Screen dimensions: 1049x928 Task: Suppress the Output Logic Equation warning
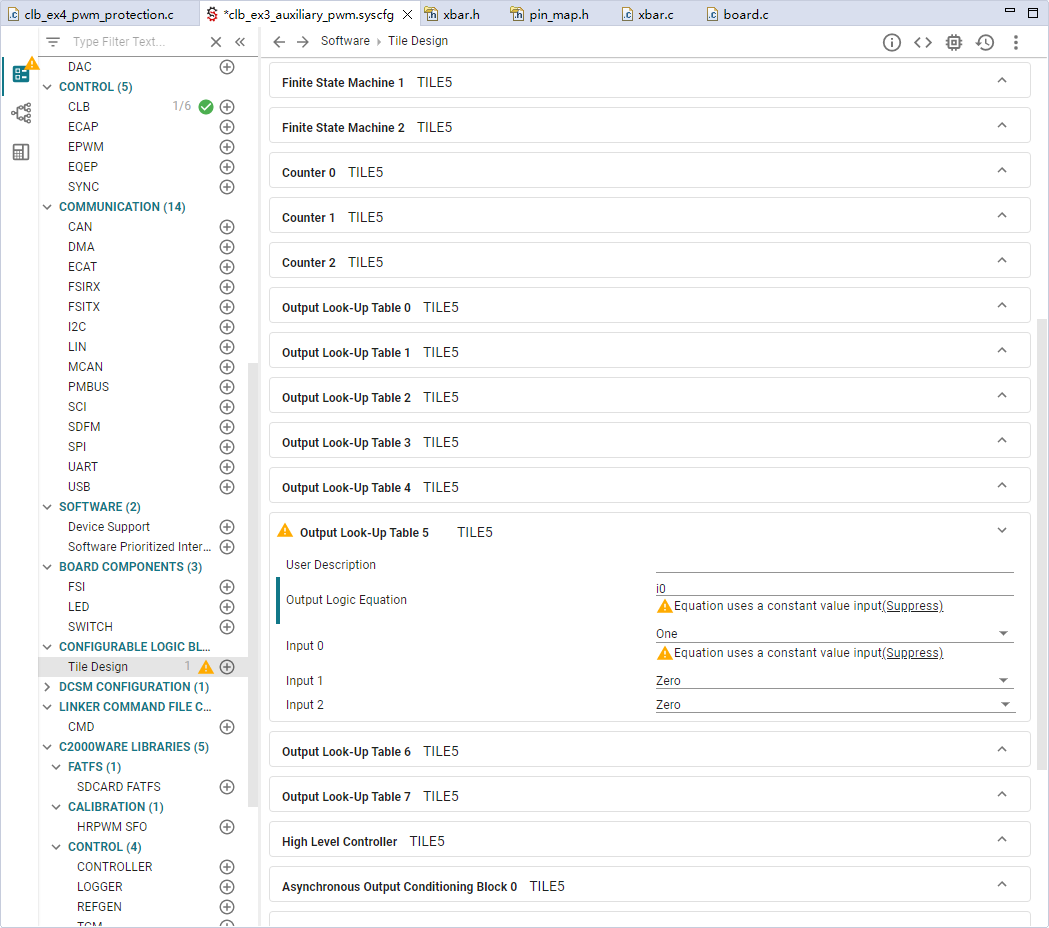coord(913,606)
